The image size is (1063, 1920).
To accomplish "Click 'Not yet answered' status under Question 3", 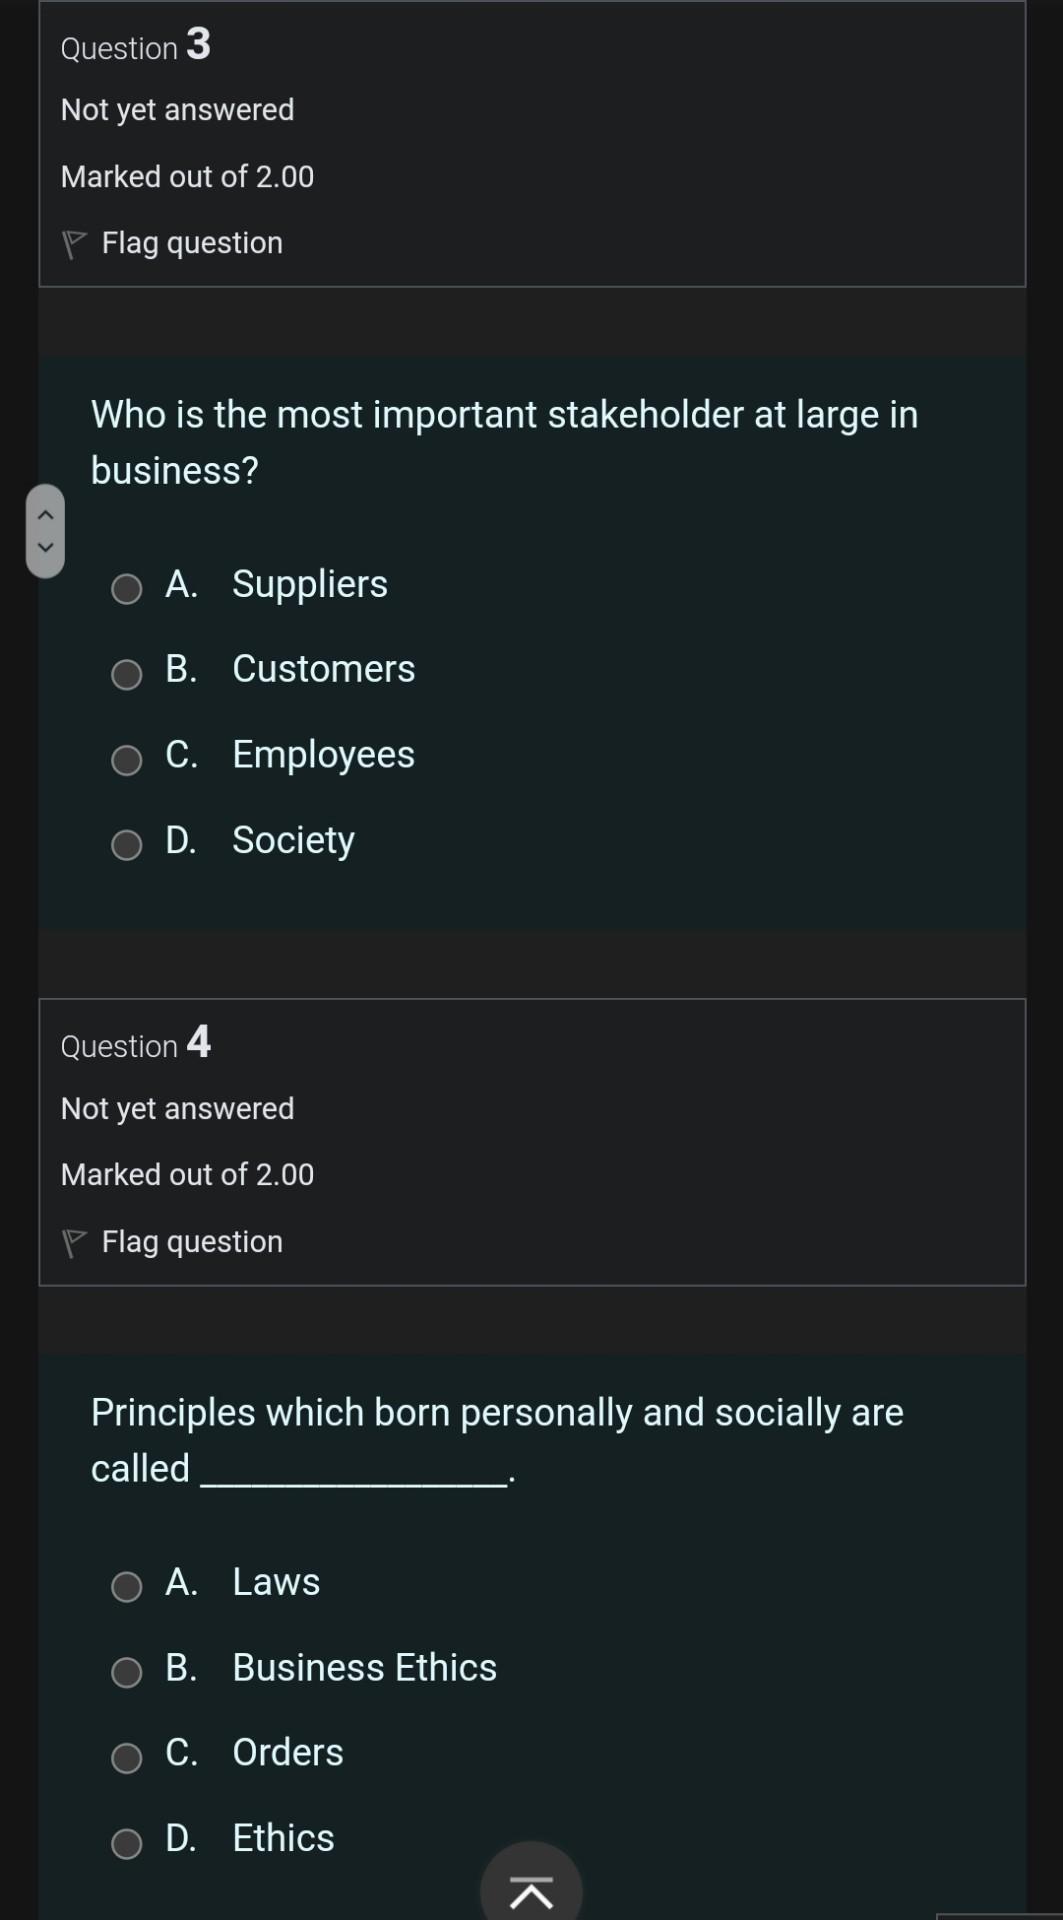I will tap(177, 109).
